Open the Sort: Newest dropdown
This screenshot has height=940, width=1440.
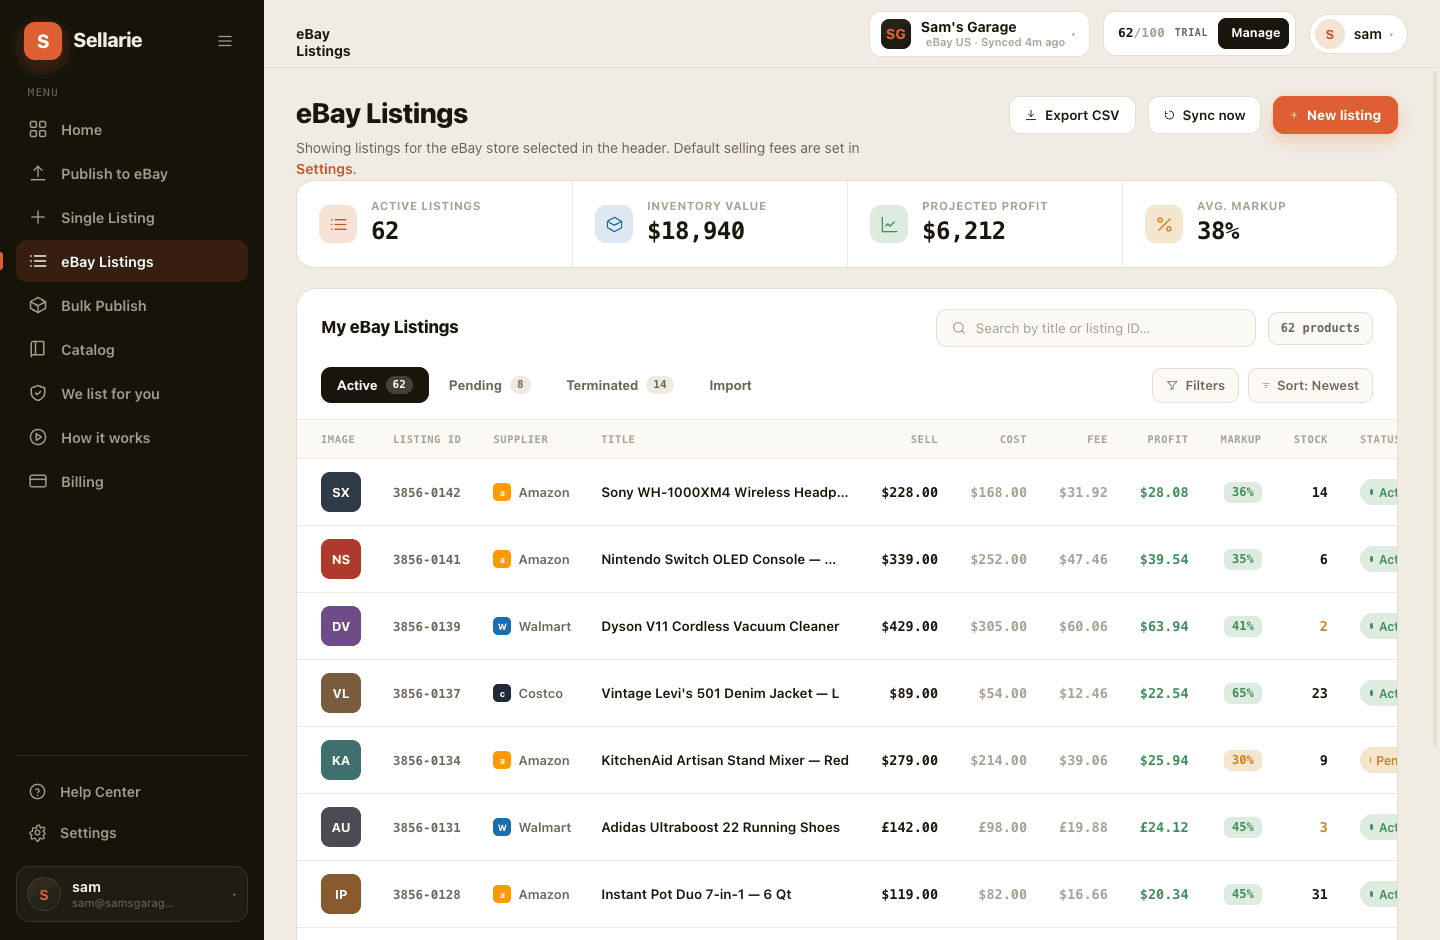coord(1310,385)
